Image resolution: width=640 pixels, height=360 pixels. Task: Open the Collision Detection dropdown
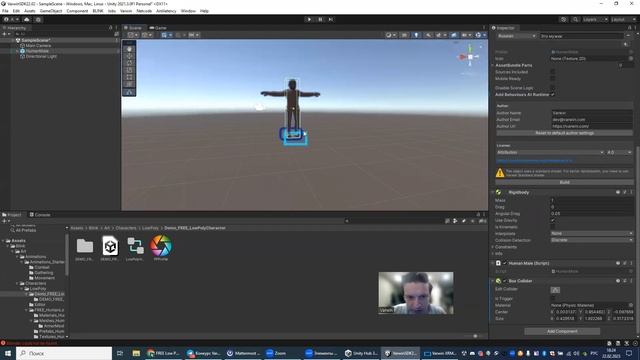591,240
